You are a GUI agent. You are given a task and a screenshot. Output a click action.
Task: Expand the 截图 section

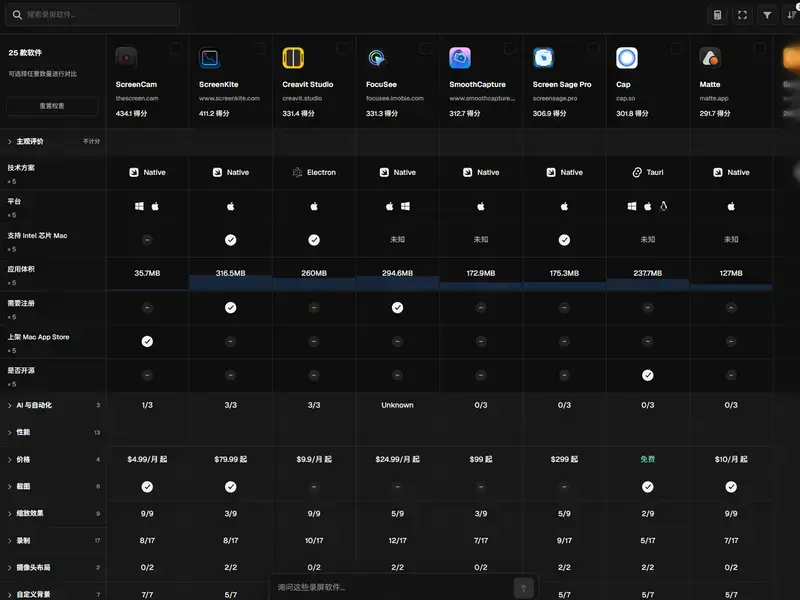pyautogui.click(x=53, y=486)
